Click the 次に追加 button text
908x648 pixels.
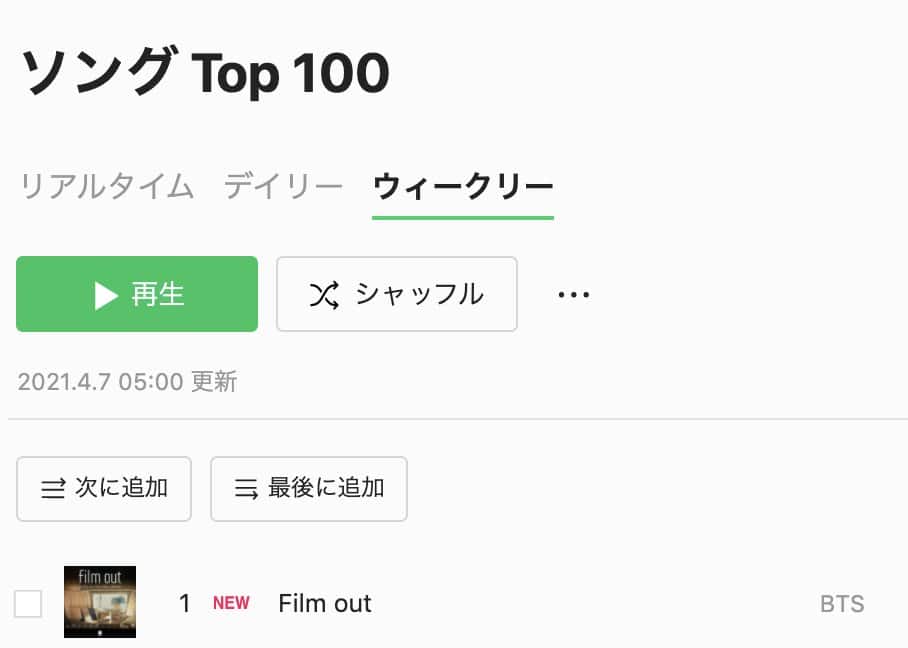click(x=121, y=488)
